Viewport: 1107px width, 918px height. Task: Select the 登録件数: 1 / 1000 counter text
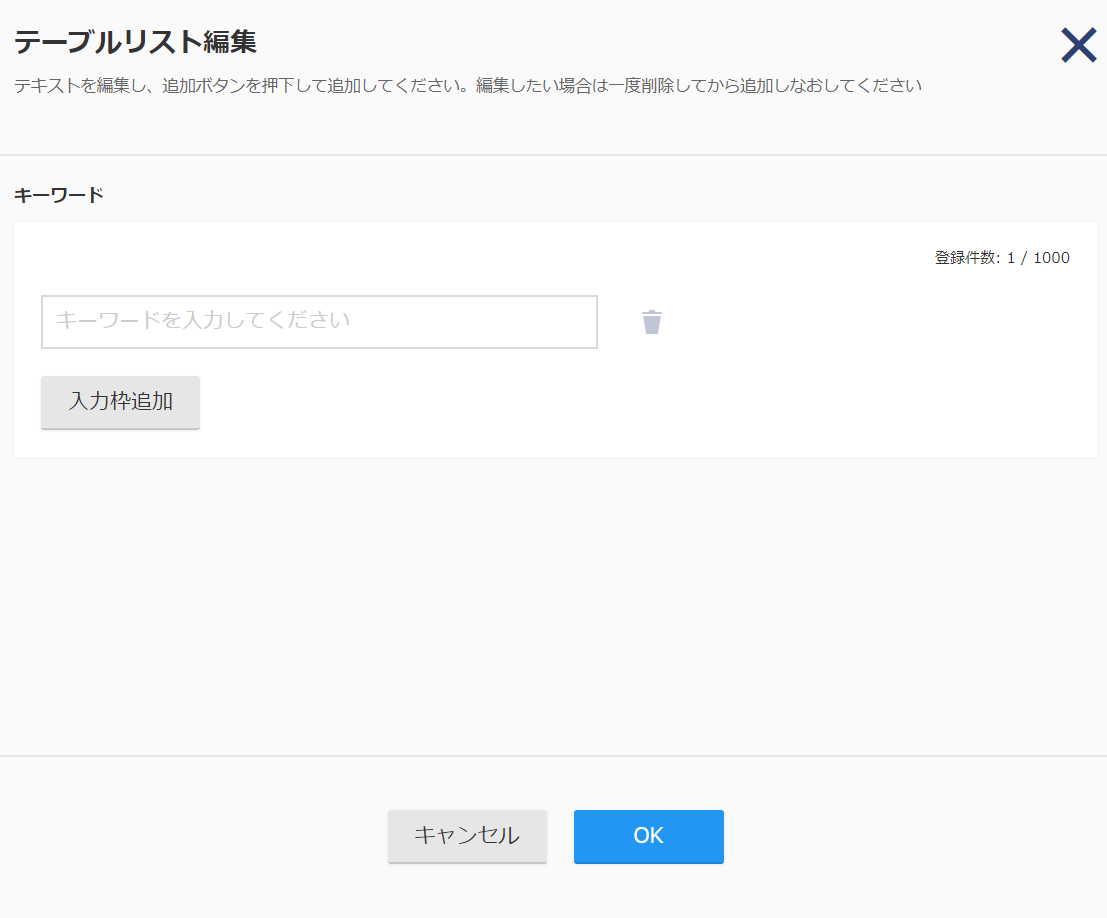pyautogui.click(x=1002, y=258)
